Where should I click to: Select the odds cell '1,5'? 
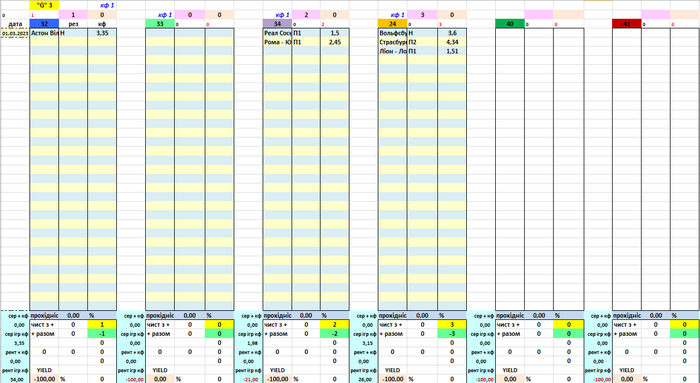(335, 33)
